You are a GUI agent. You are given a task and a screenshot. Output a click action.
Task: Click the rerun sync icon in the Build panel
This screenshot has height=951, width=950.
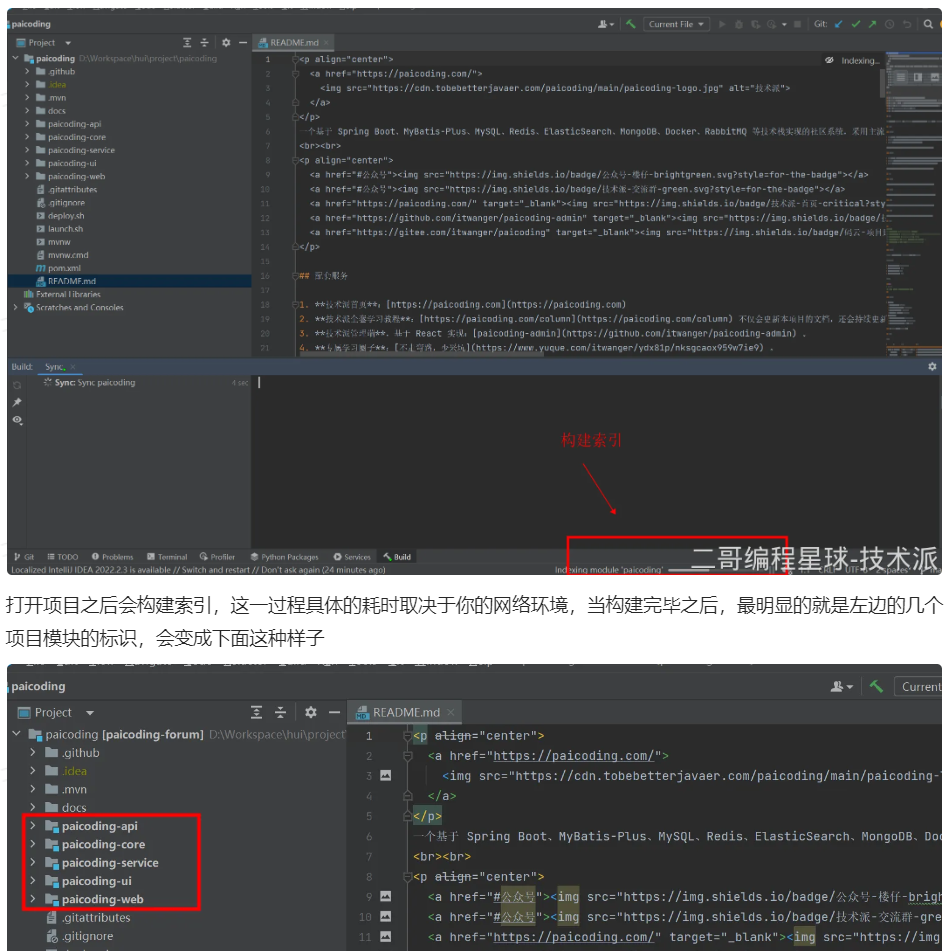click(17, 386)
